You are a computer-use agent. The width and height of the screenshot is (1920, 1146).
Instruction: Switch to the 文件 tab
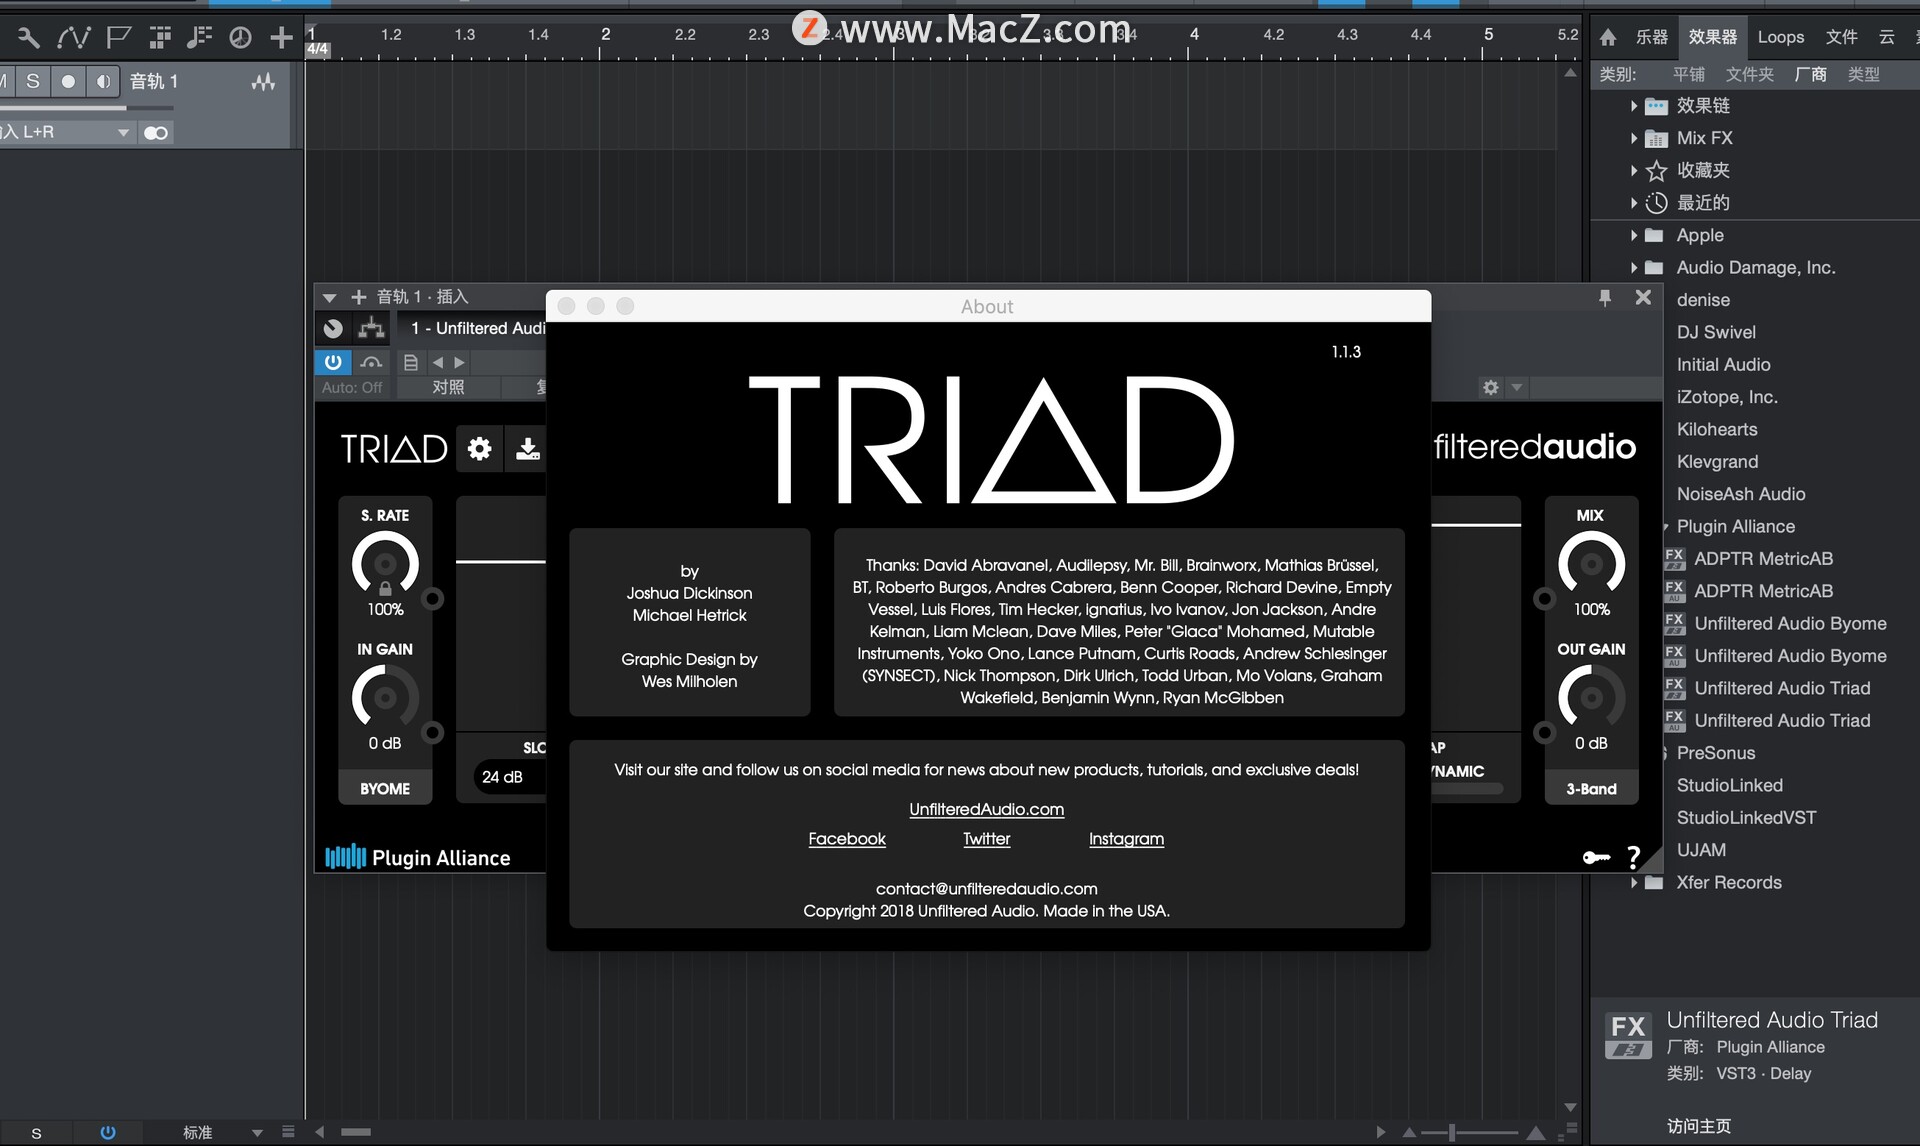pos(1841,37)
